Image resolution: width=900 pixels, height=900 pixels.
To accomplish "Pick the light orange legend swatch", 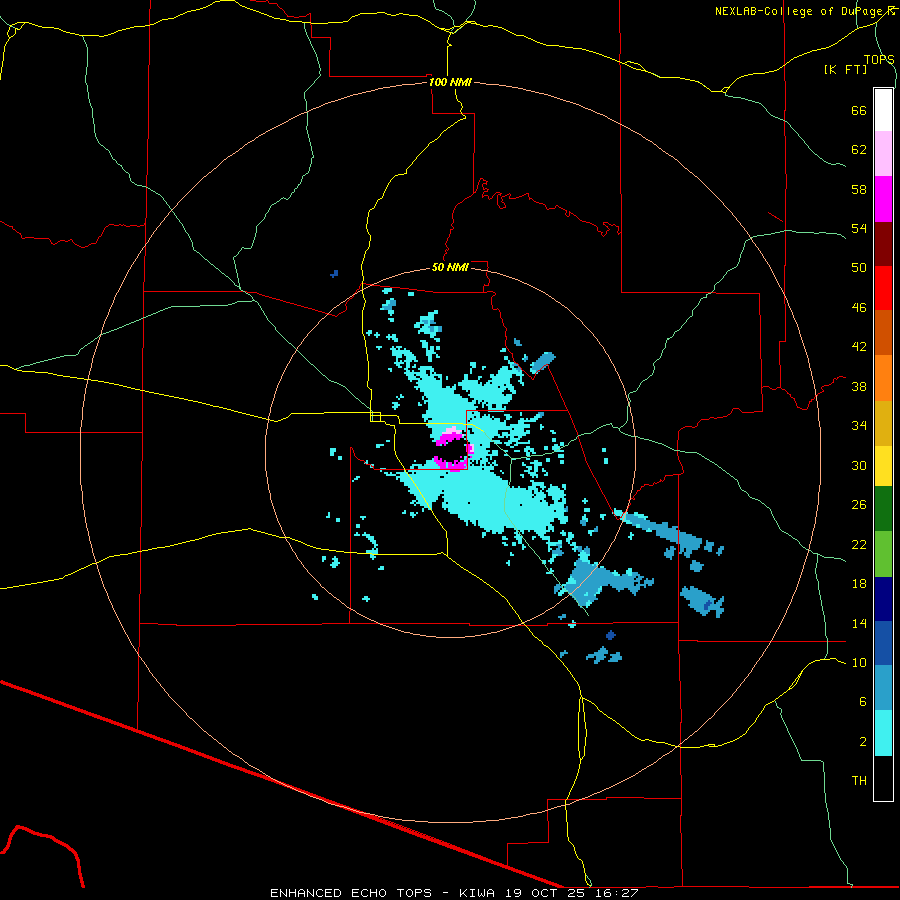I will [883, 378].
